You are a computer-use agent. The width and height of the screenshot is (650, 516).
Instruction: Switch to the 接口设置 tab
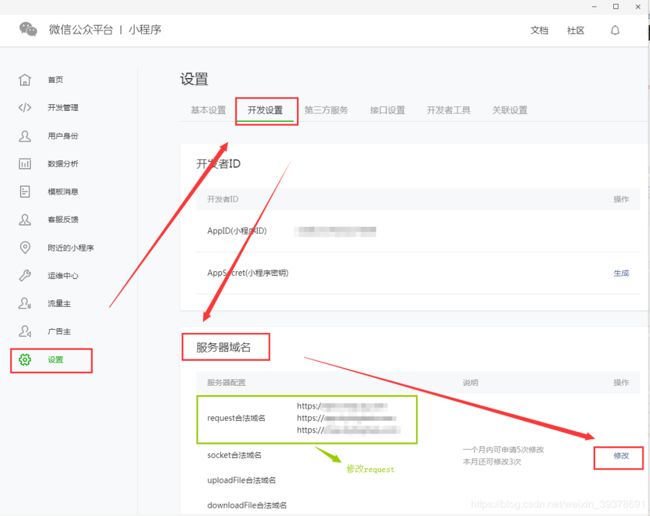pos(388,110)
